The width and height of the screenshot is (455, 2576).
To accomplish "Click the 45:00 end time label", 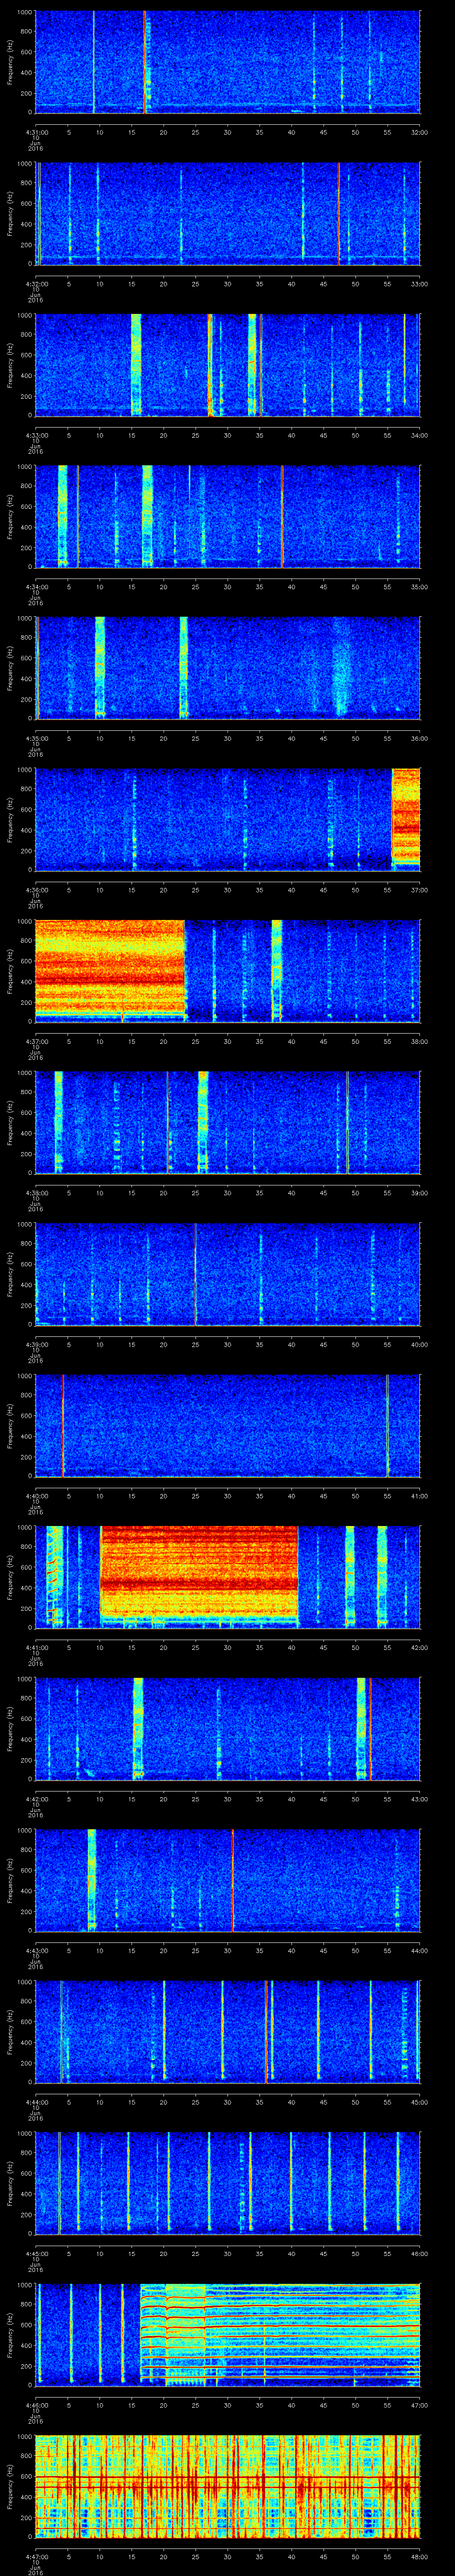I will [419, 2101].
